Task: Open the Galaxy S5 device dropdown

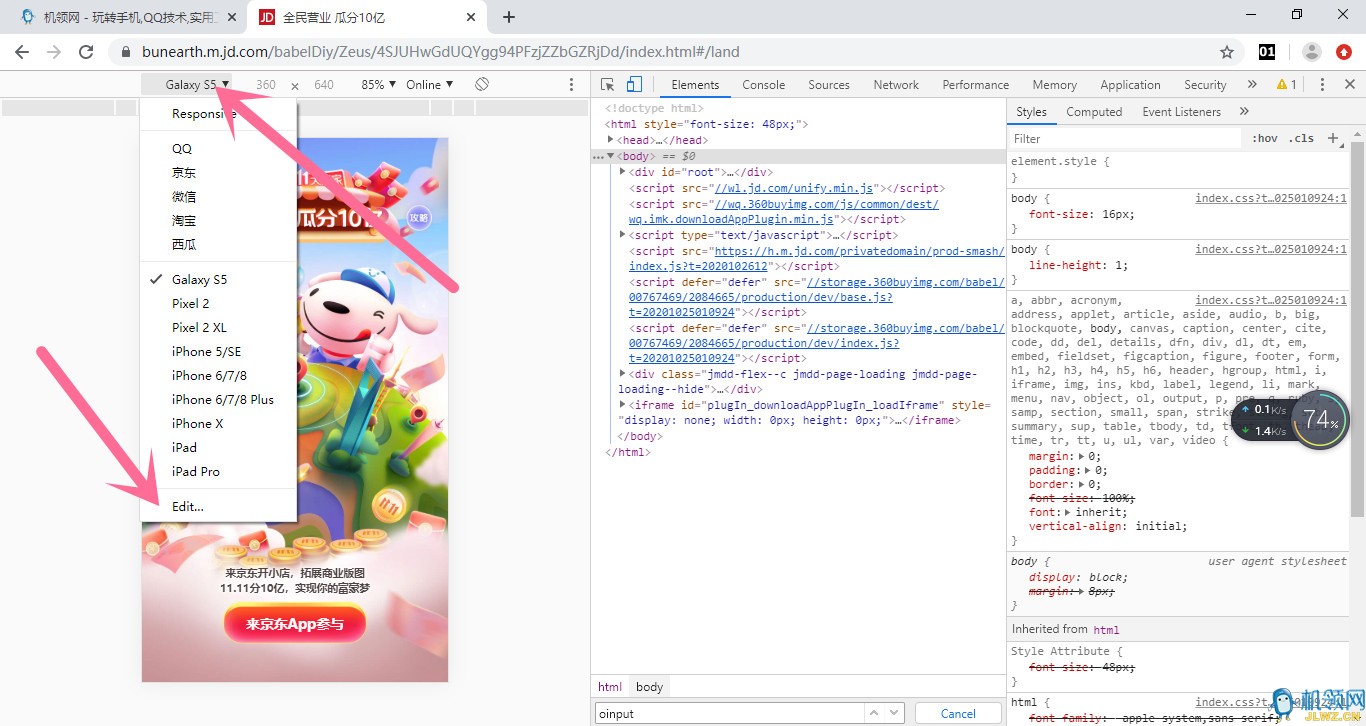Action: pos(198,85)
